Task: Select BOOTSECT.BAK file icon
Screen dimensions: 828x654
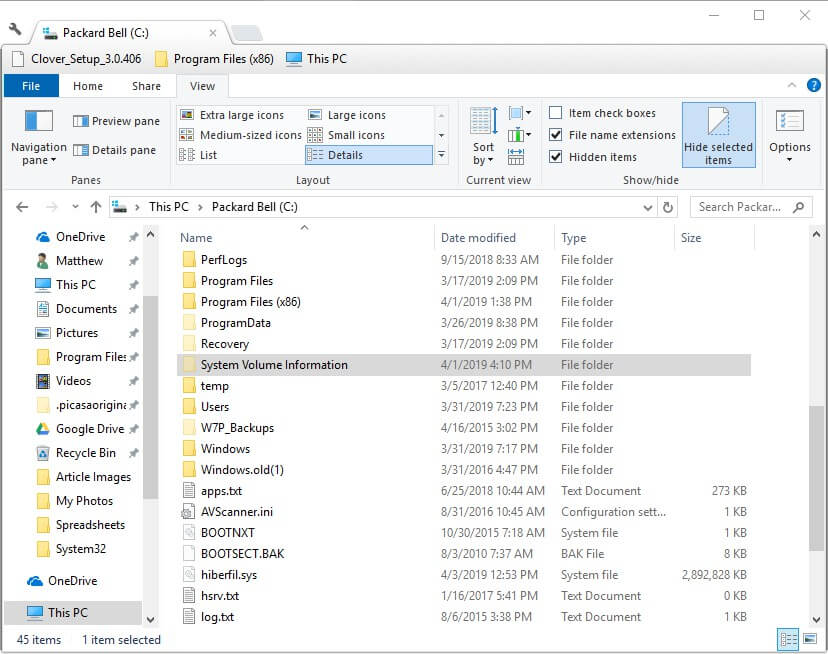Action: point(189,554)
